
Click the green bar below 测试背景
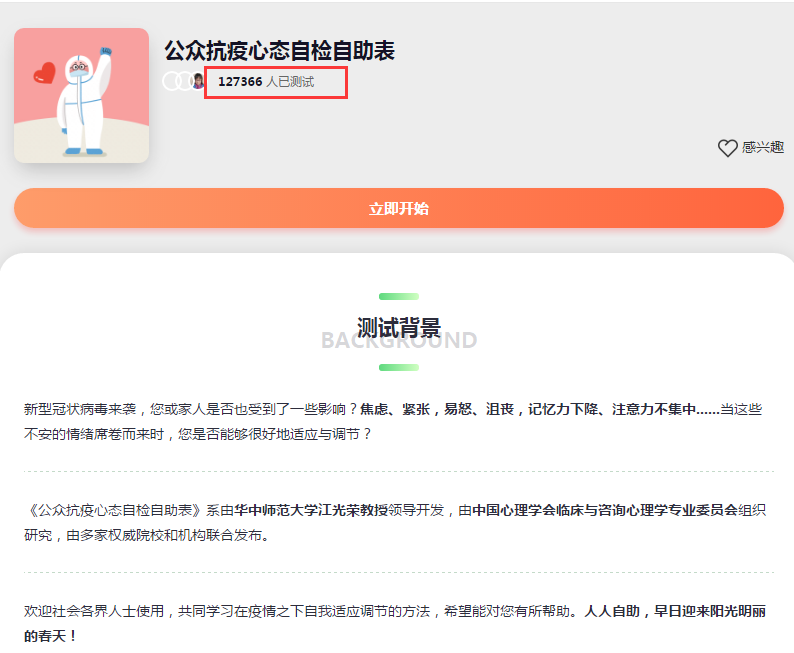398,367
